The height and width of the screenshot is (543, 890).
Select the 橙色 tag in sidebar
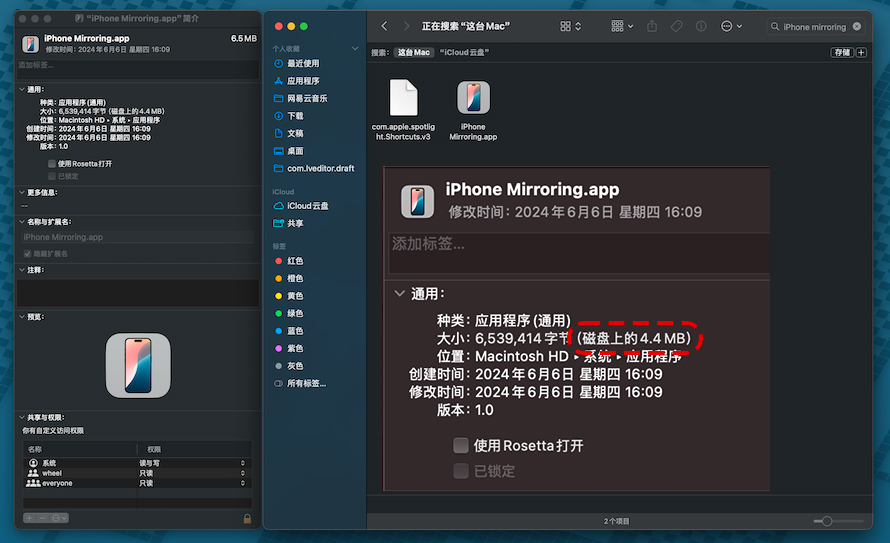(295, 278)
